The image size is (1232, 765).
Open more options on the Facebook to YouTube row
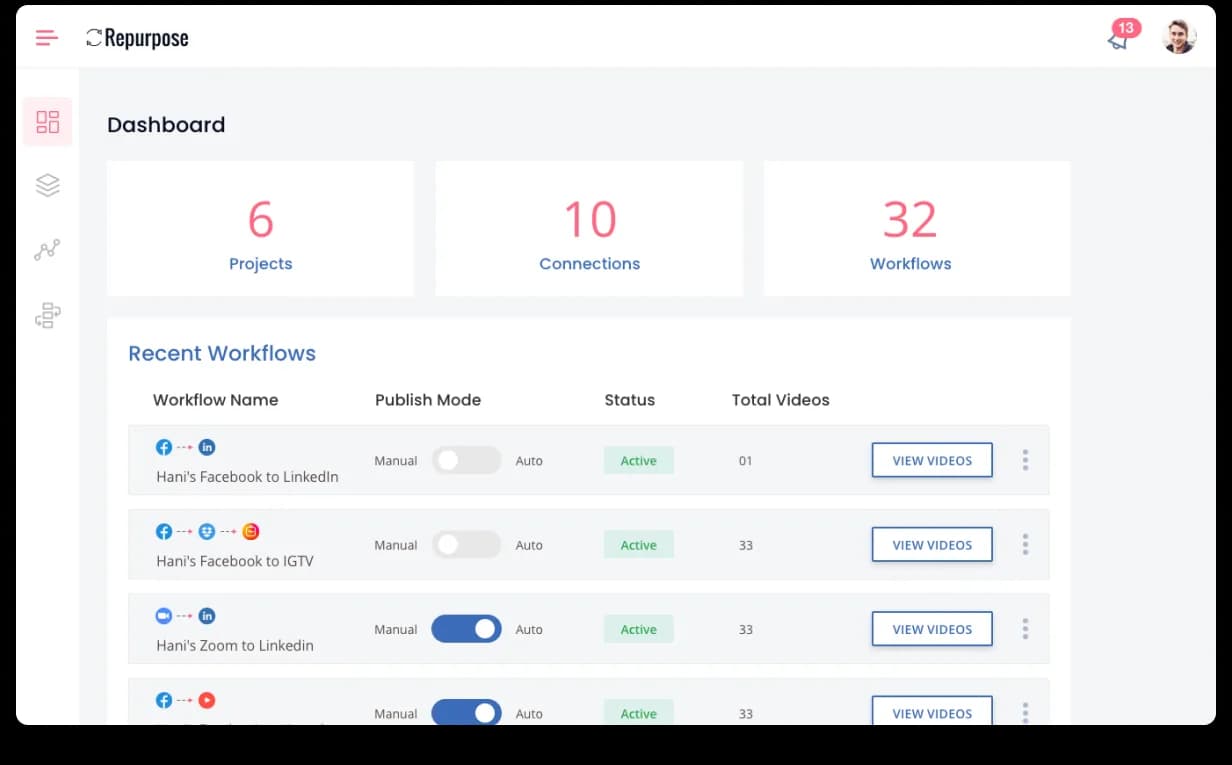(x=1025, y=712)
